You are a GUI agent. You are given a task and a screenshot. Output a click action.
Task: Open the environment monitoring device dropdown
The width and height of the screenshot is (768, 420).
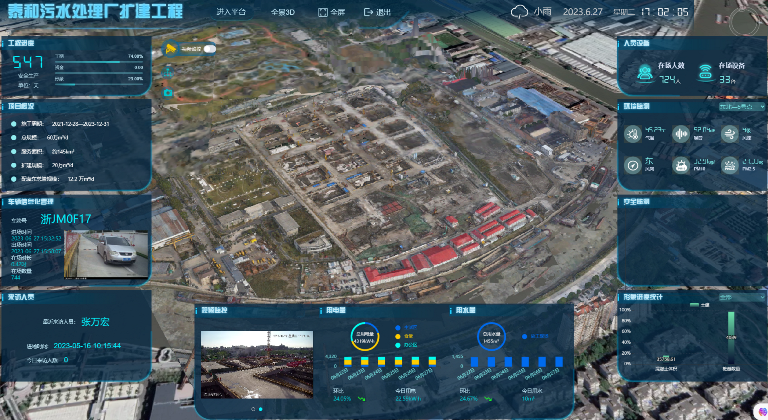(x=739, y=105)
